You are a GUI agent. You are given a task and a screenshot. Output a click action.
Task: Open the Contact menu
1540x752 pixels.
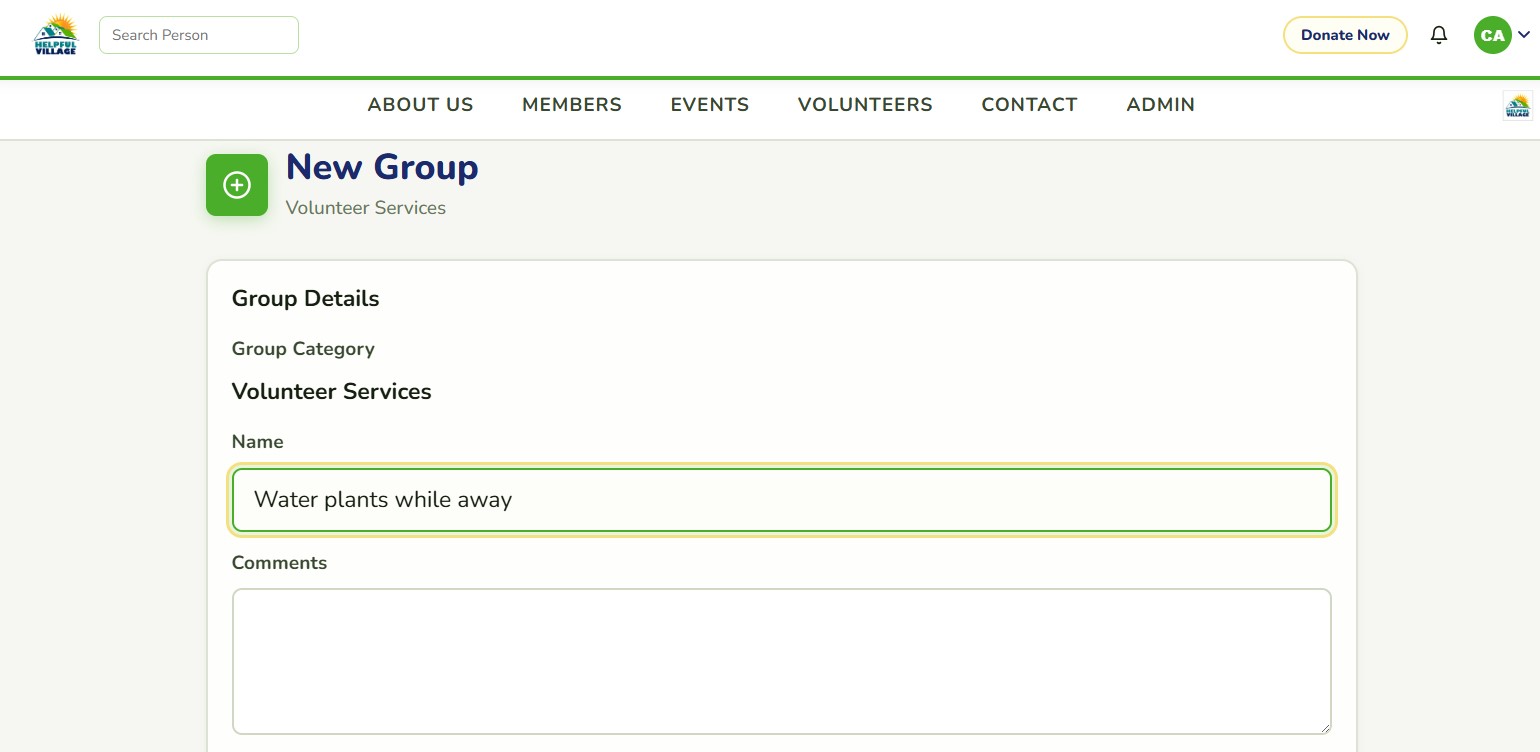click(1029, 105)
